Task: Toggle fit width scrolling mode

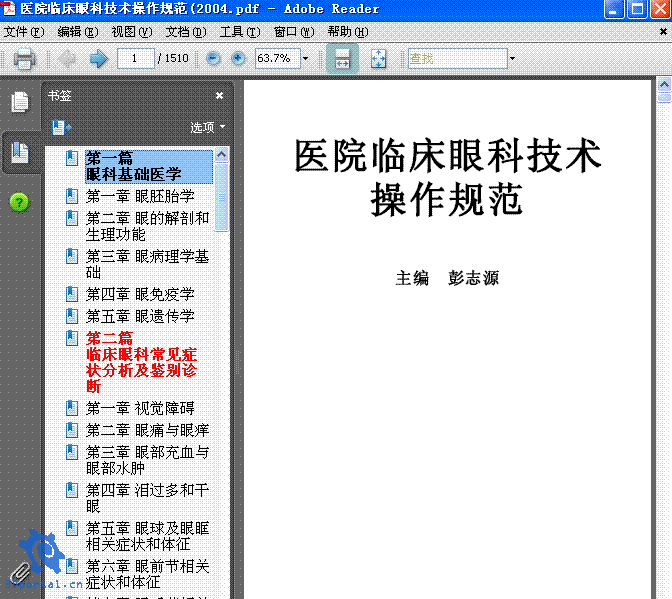Action: coord(342,58)
